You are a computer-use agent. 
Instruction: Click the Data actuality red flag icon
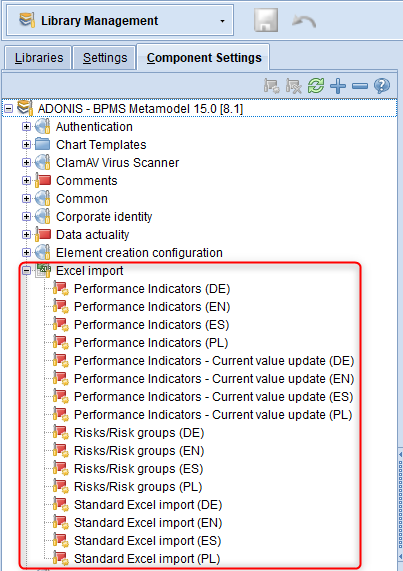coord(43,235)
